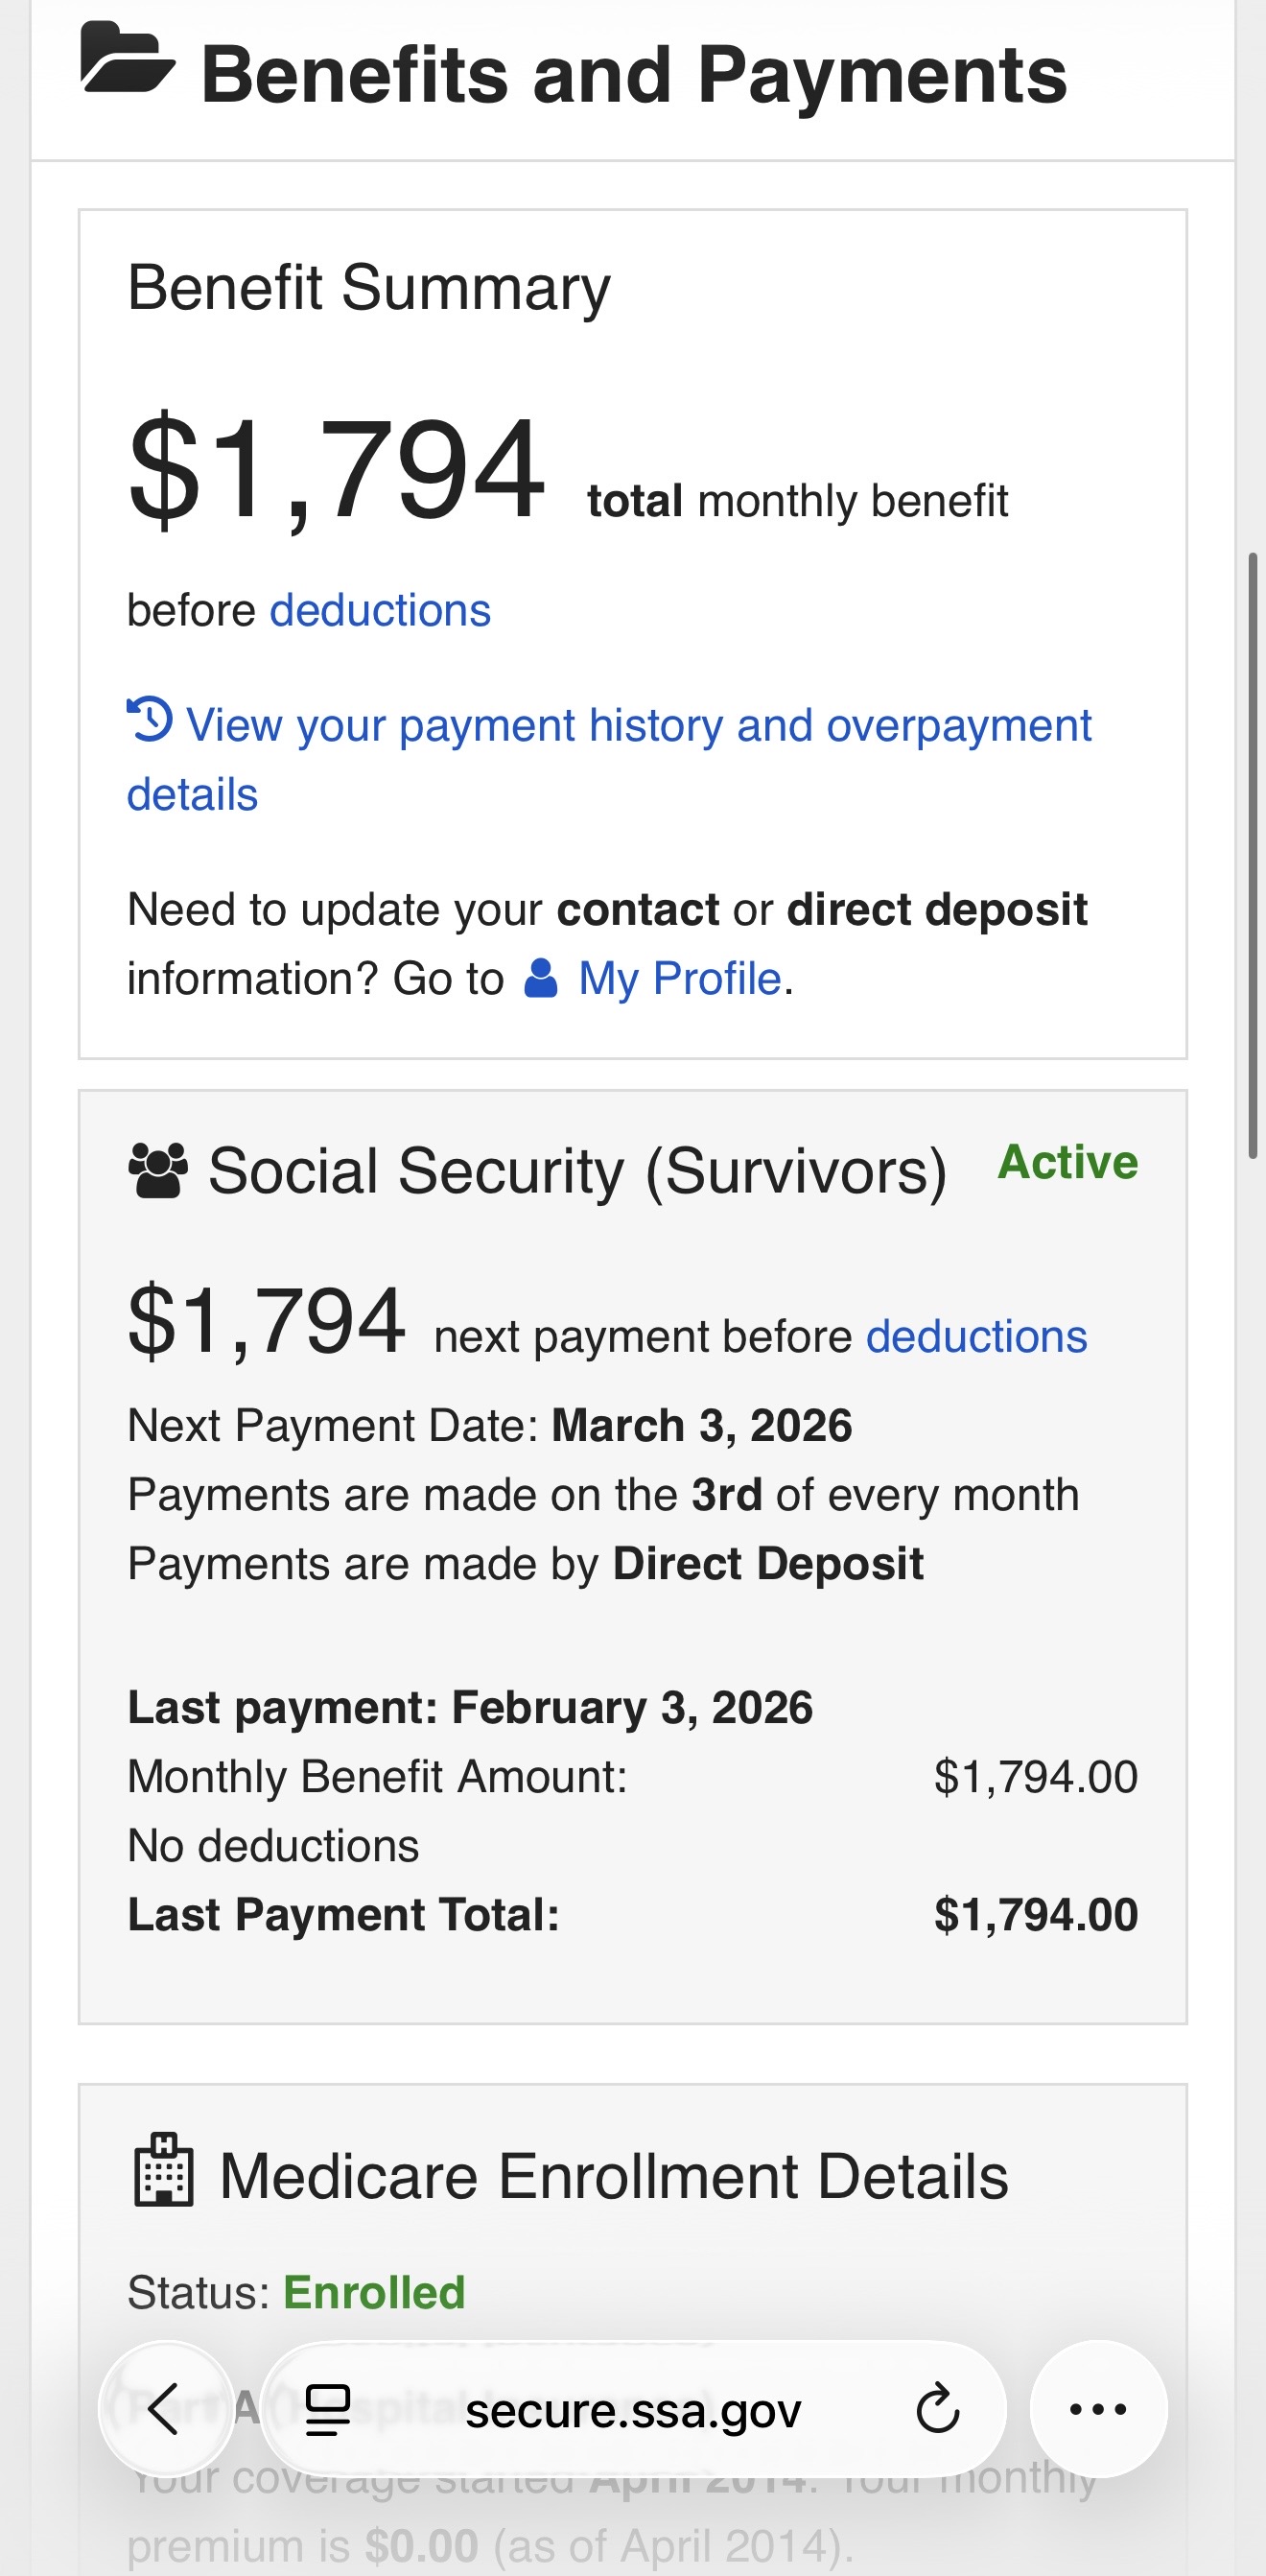Click the Survivors group people icon

[158, 1169]
